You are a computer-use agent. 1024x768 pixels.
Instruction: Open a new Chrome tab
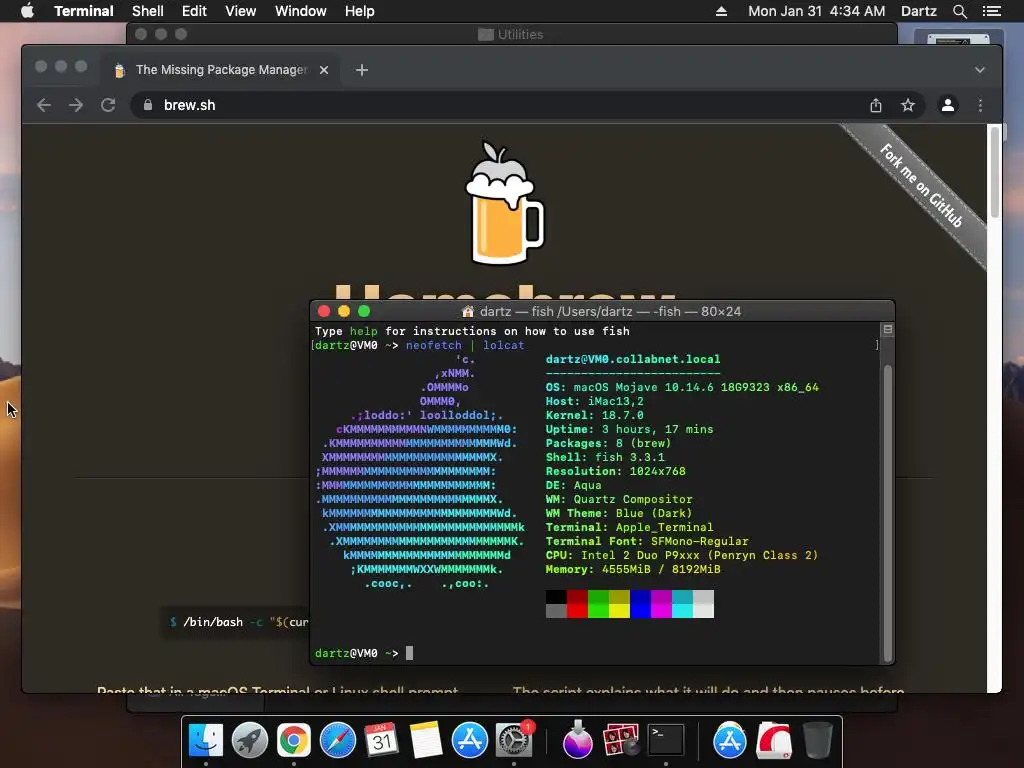coord(362,70)
